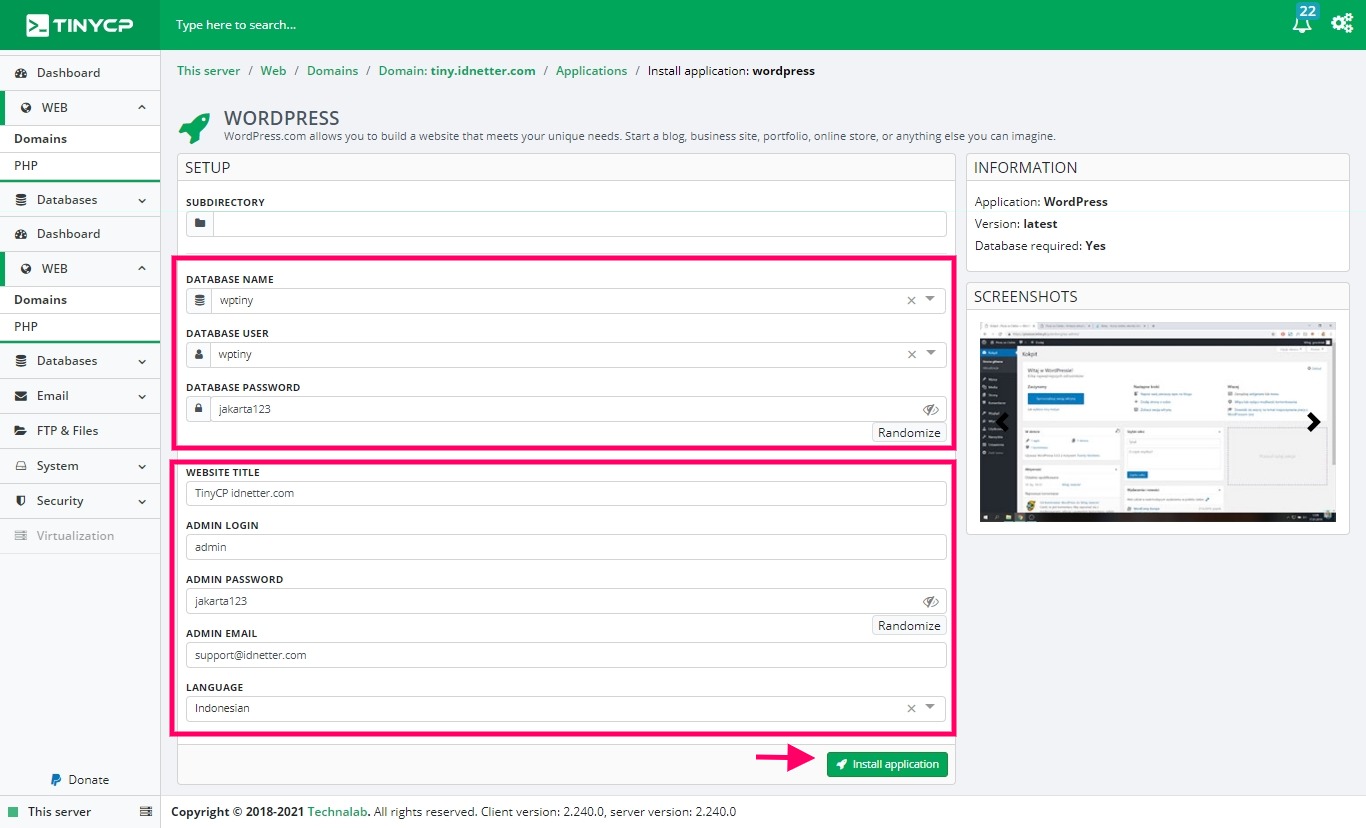Open the Language selection dropdown

(x=932, y=708)
